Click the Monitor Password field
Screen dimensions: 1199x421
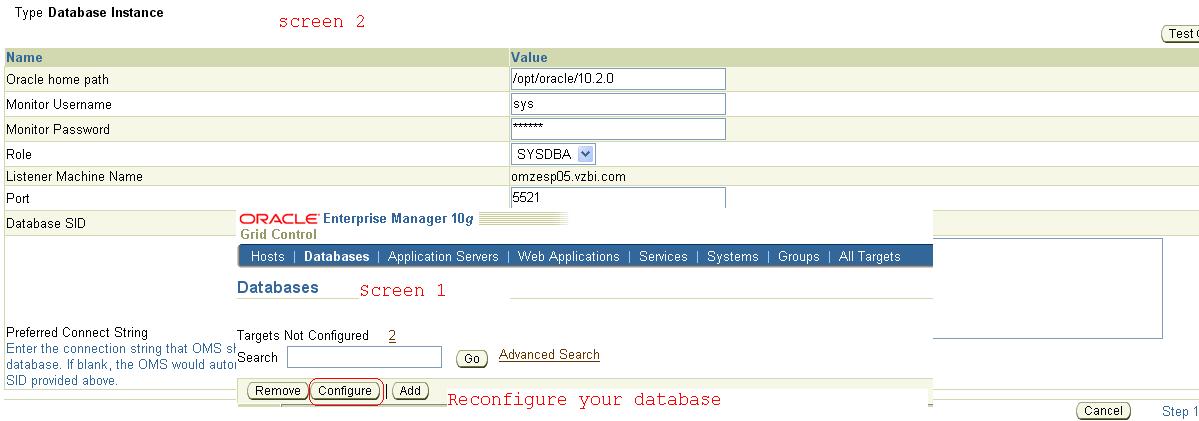coord(617,129)
